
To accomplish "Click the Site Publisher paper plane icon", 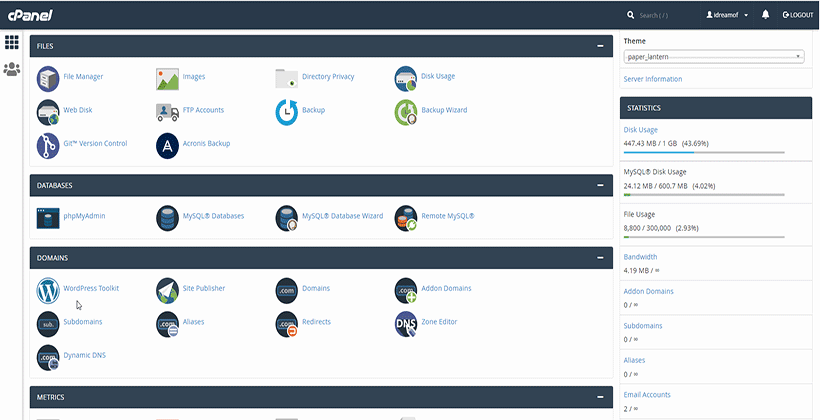I will (x=167, y=291).
